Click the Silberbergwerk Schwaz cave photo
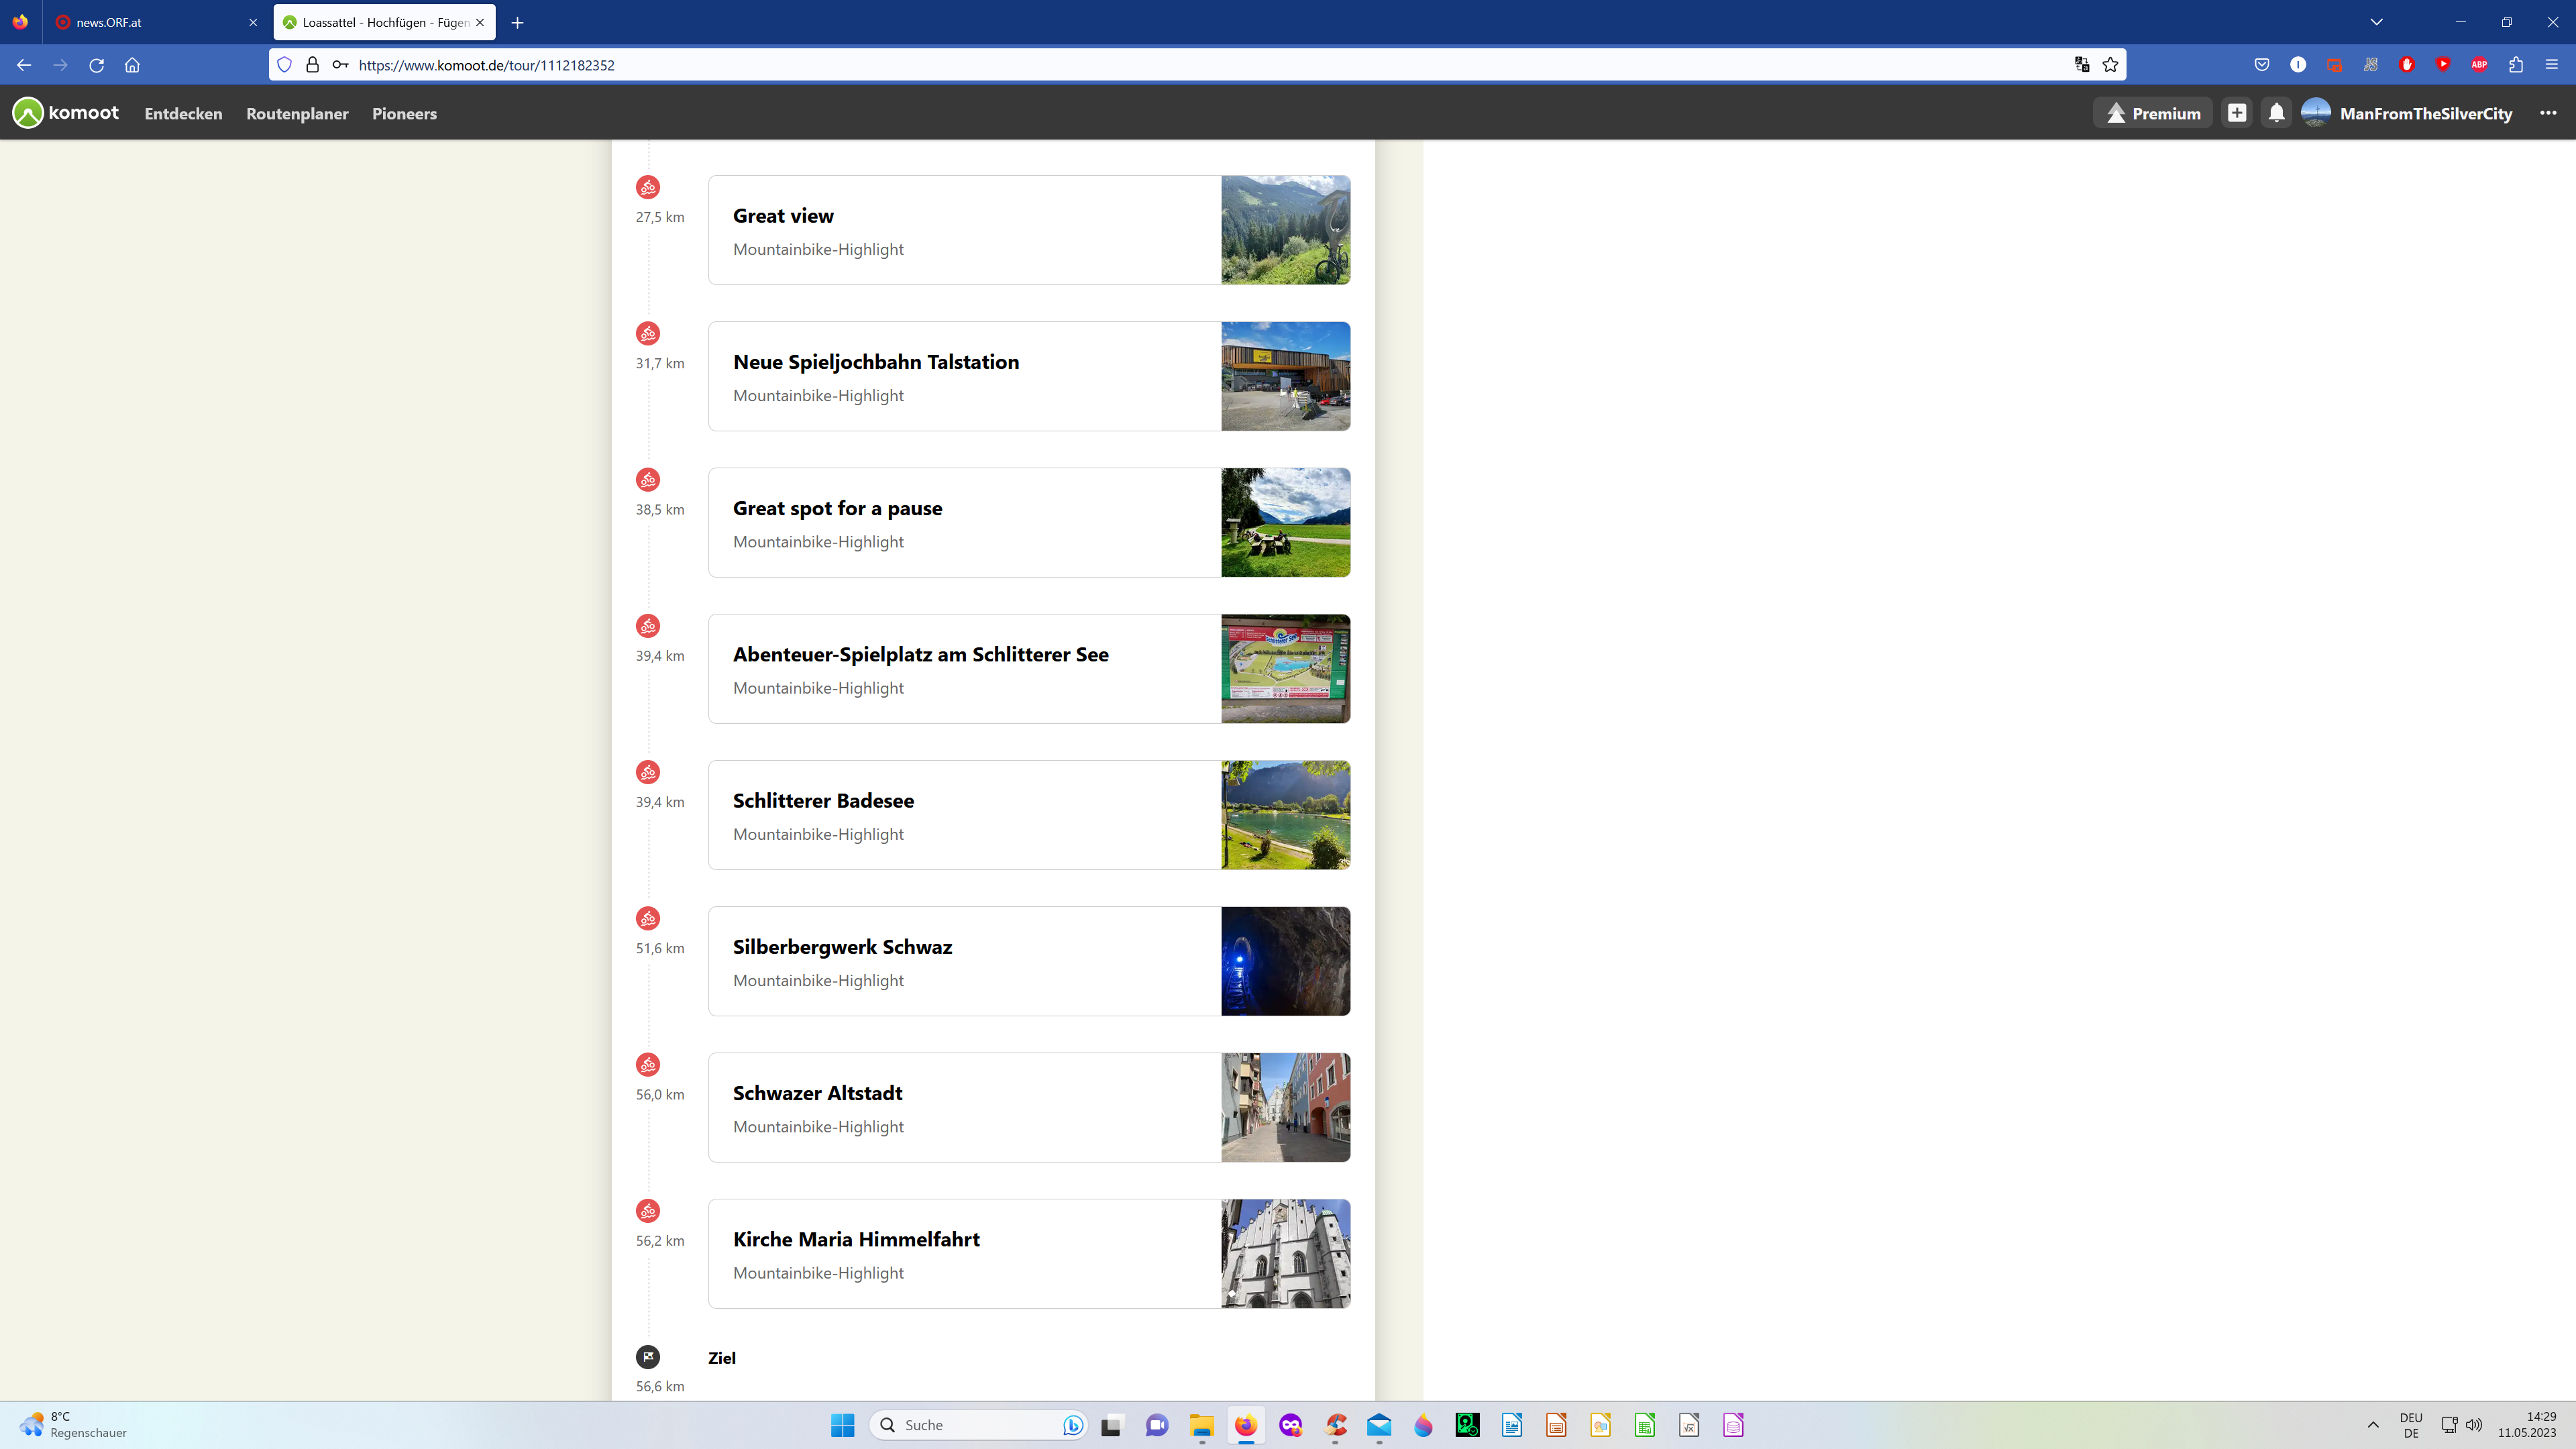The width and height of the screenshot is (2576, 1449). point(1285,961)
